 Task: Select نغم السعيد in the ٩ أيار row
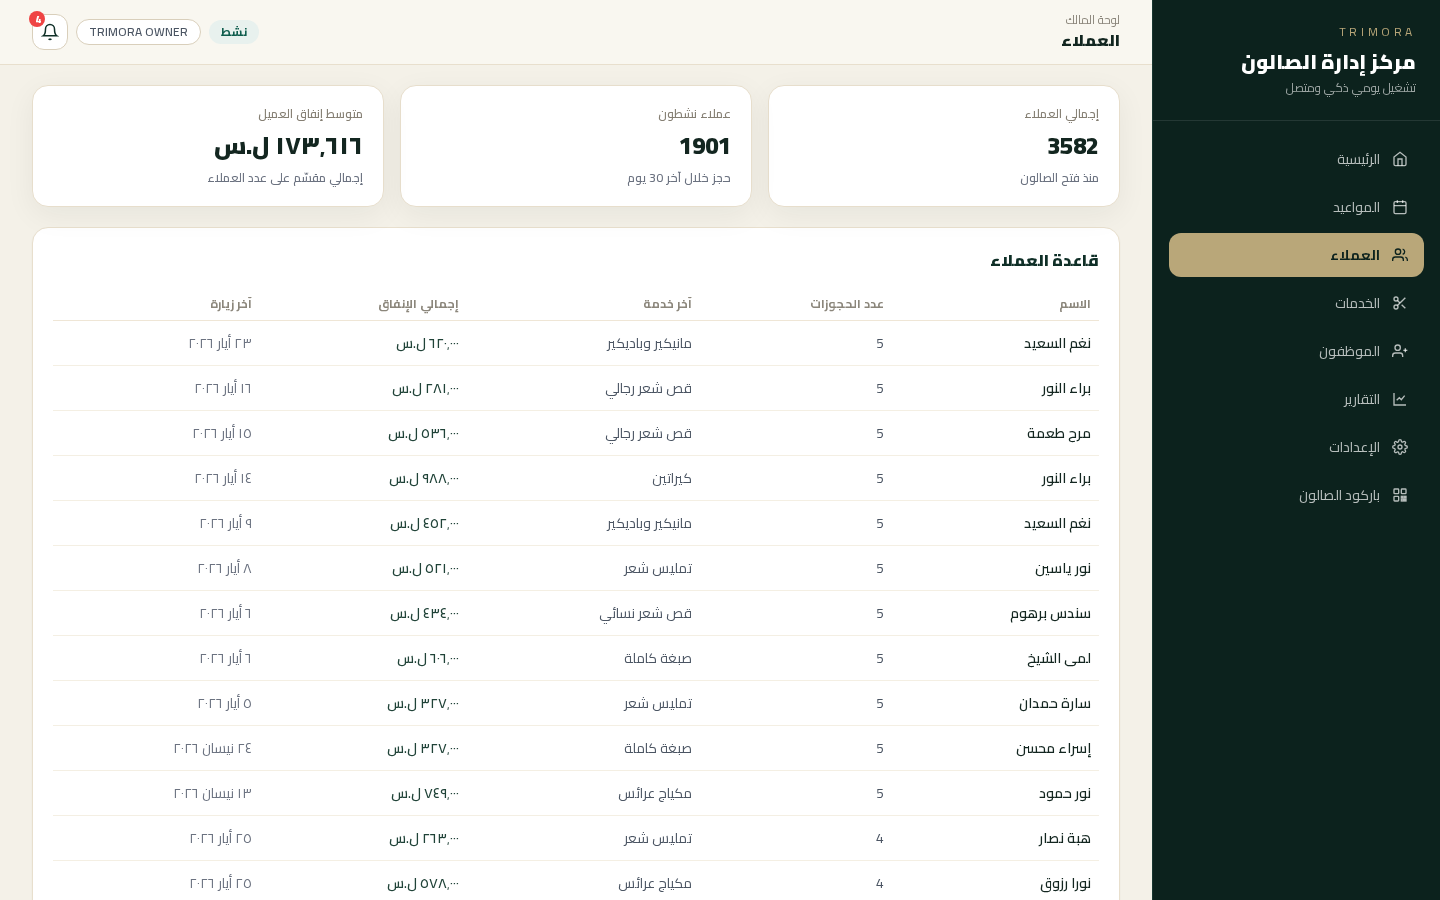coord(1057,523)
